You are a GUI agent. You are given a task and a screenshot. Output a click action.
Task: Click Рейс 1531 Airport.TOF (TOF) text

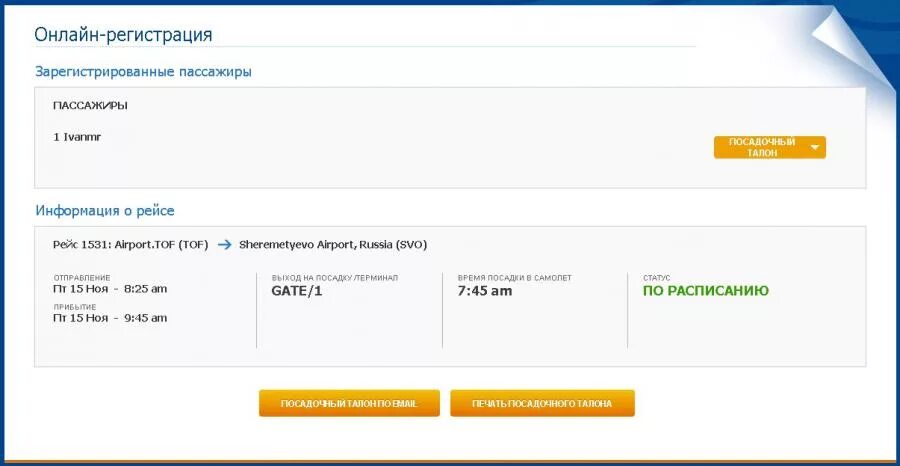point(130,245)
